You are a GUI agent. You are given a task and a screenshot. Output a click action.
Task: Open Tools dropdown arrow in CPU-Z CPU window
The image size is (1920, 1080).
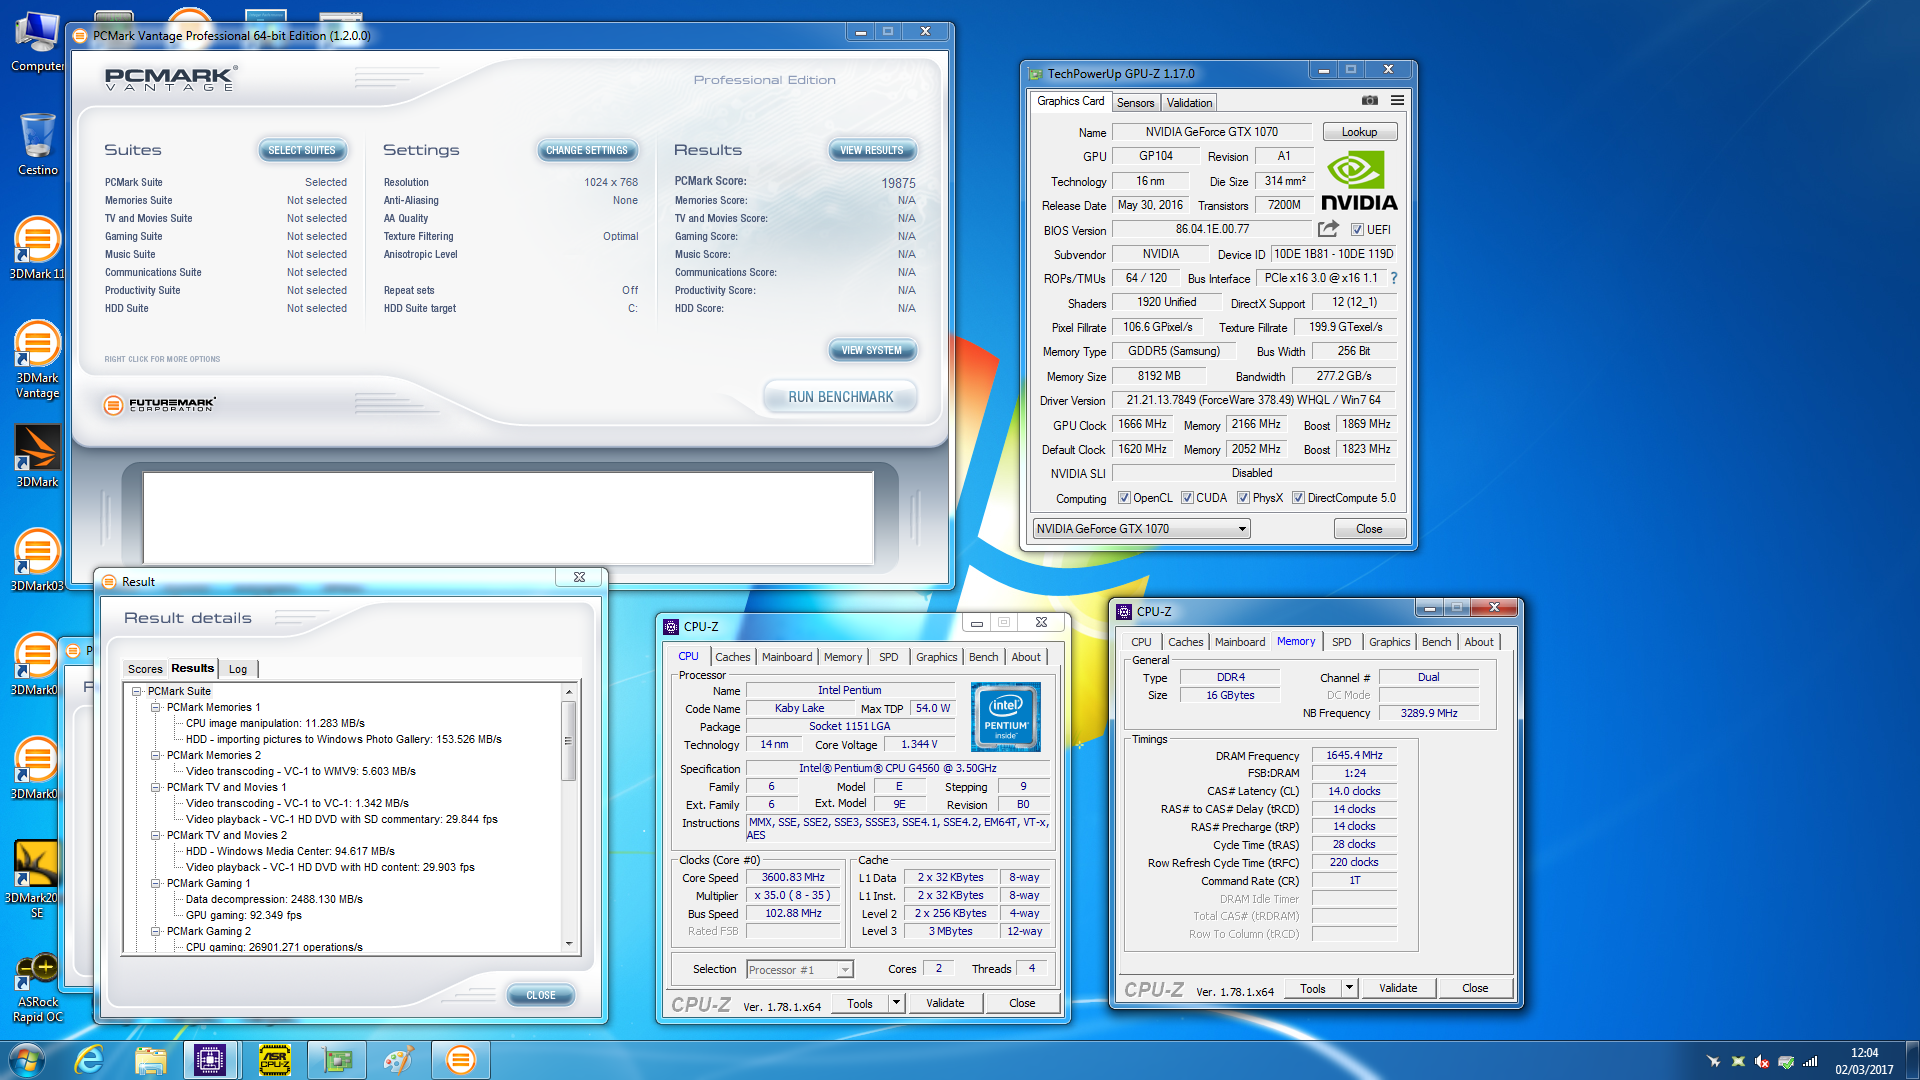click(896, 1003)
